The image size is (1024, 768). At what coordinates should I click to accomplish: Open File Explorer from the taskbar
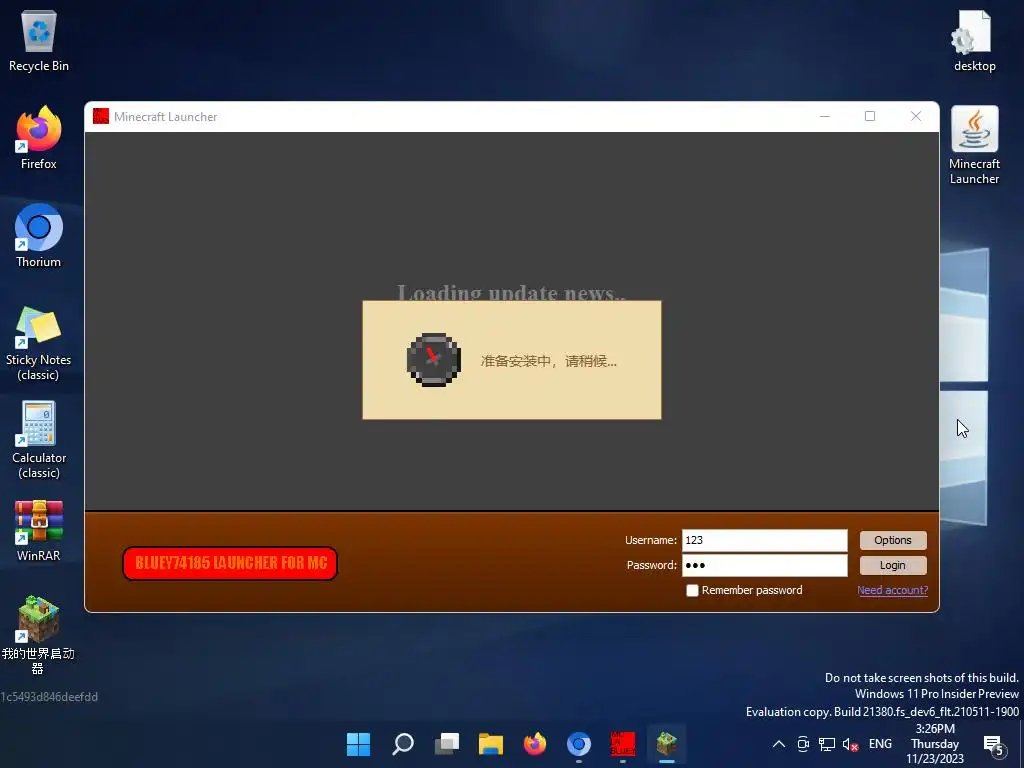(x=490, y=744)
